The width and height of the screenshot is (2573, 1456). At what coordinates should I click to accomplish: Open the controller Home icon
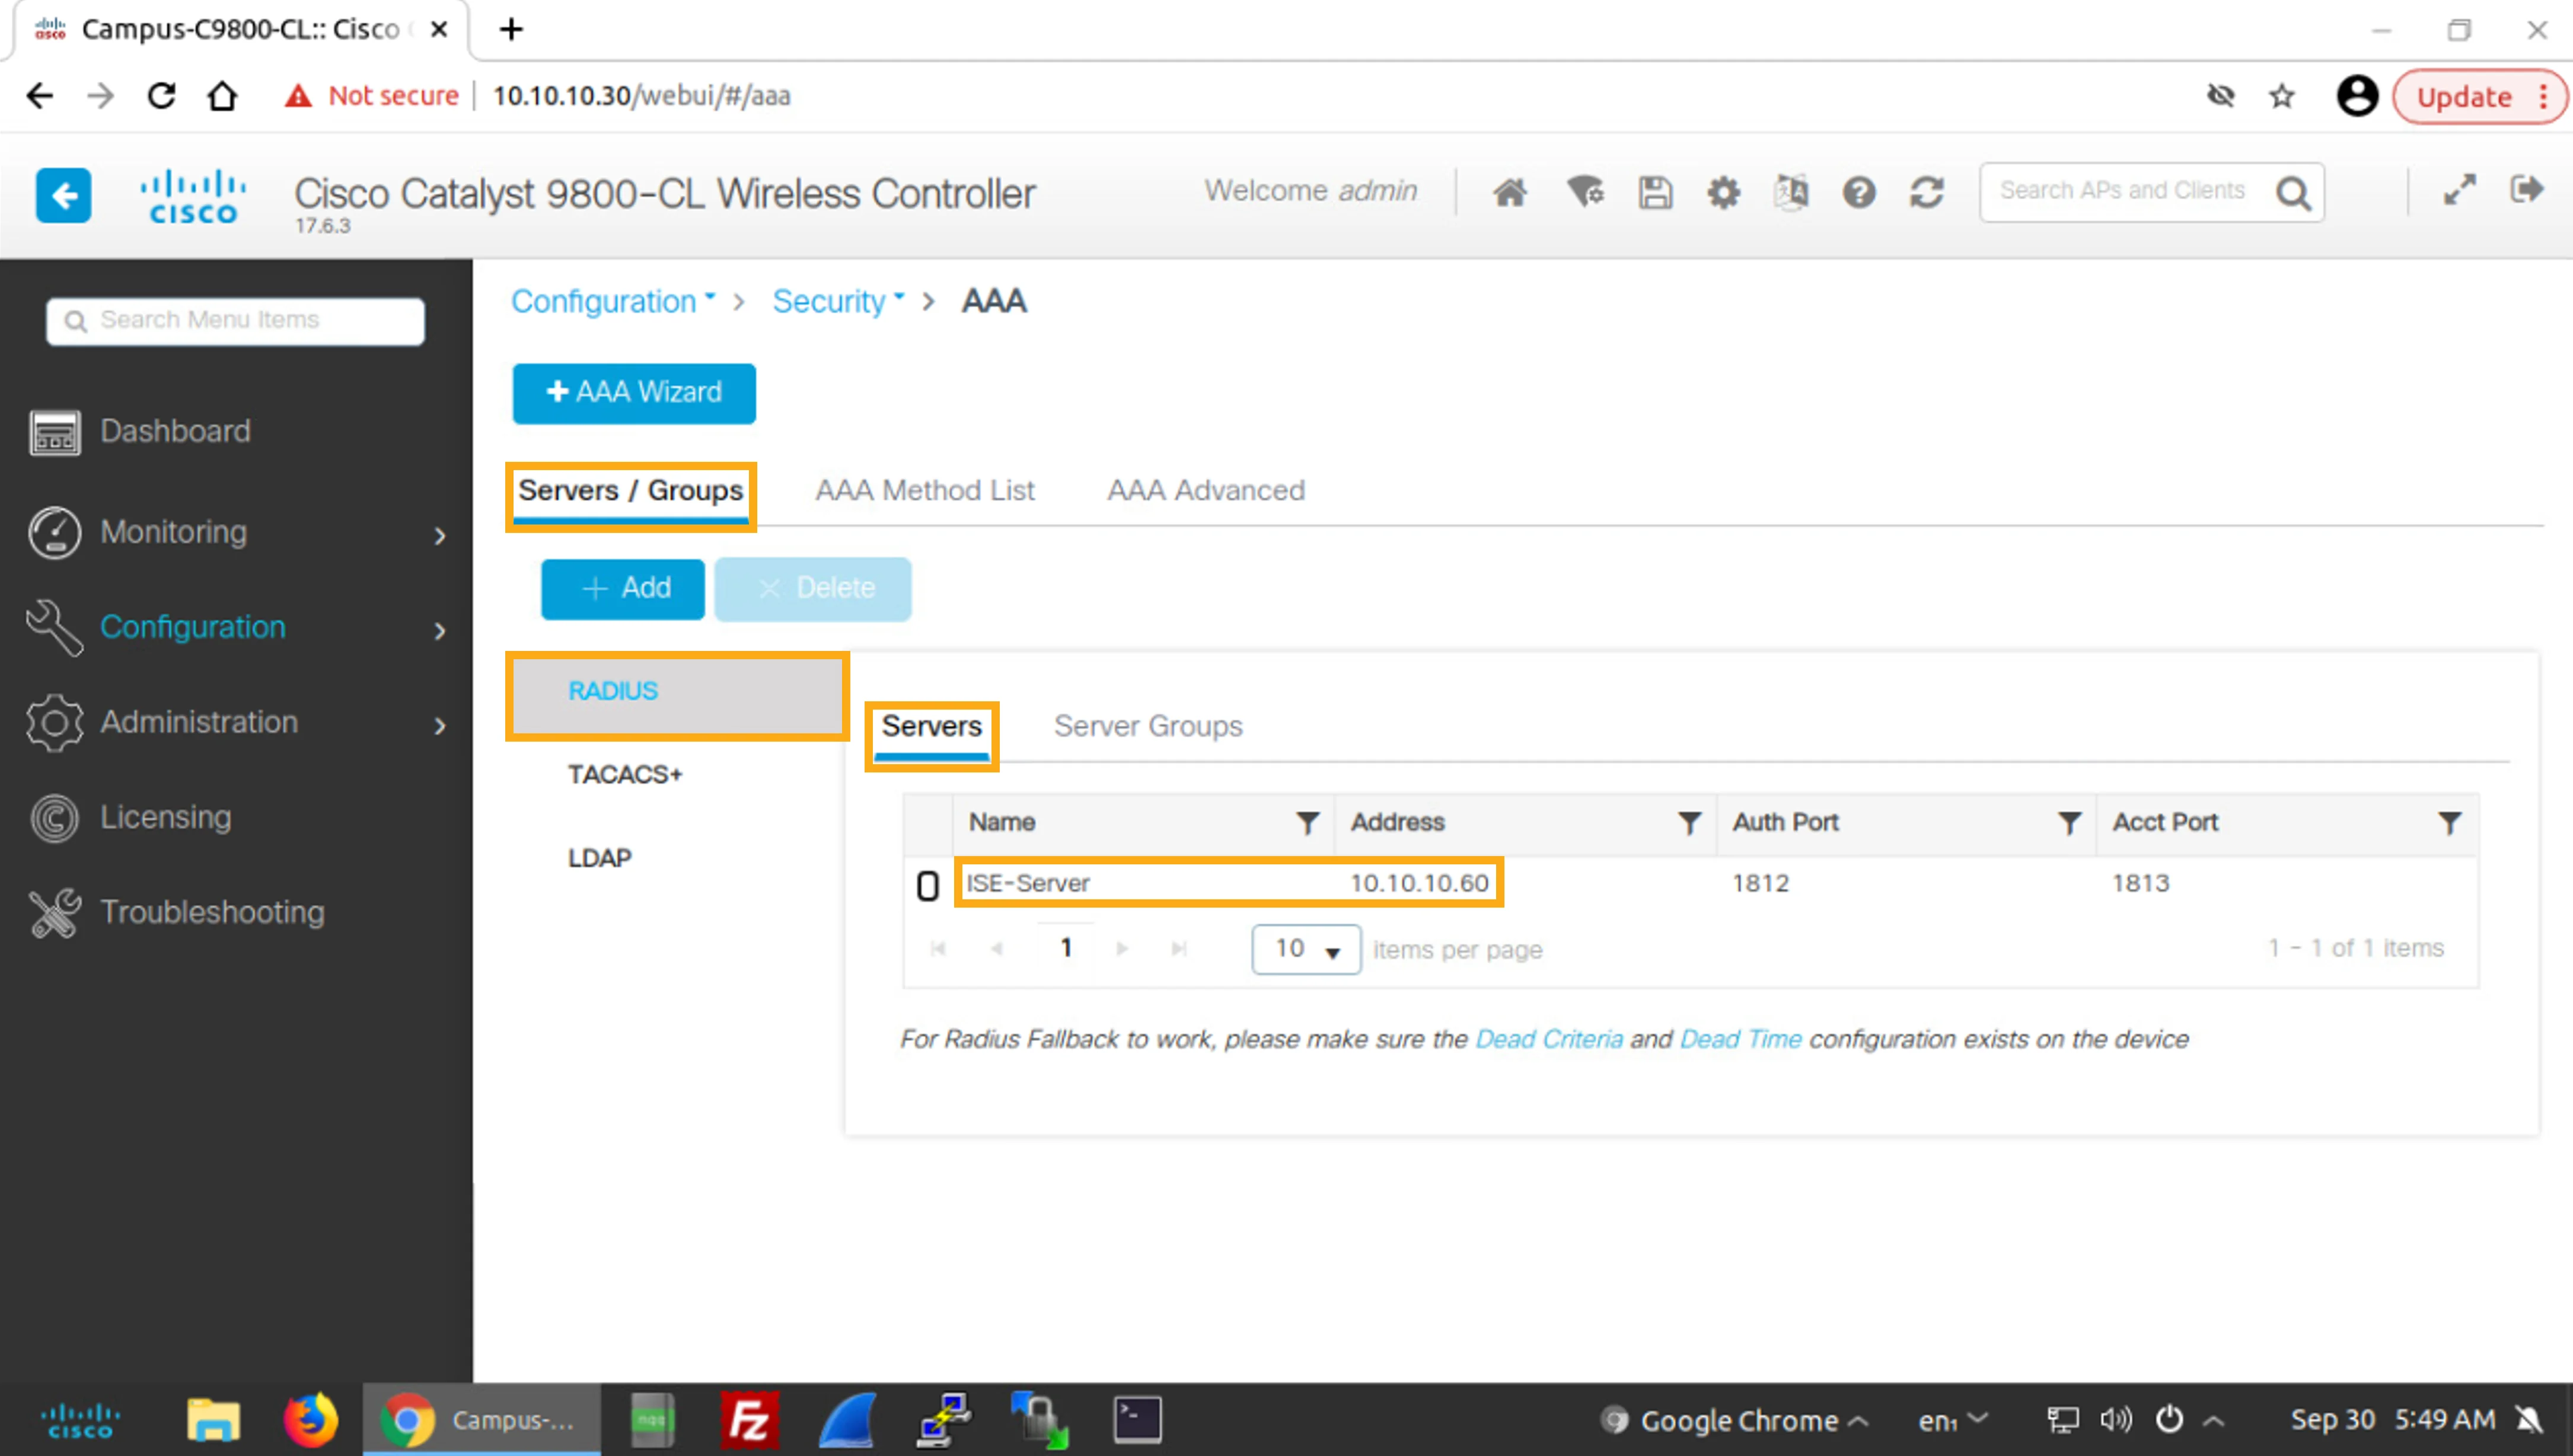coord(1510,192)
